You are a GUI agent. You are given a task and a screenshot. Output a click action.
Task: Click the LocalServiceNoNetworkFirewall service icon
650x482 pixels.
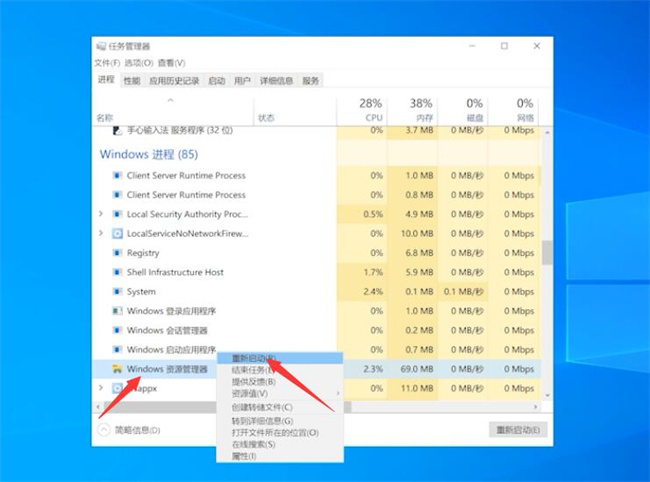pos(117,233)
